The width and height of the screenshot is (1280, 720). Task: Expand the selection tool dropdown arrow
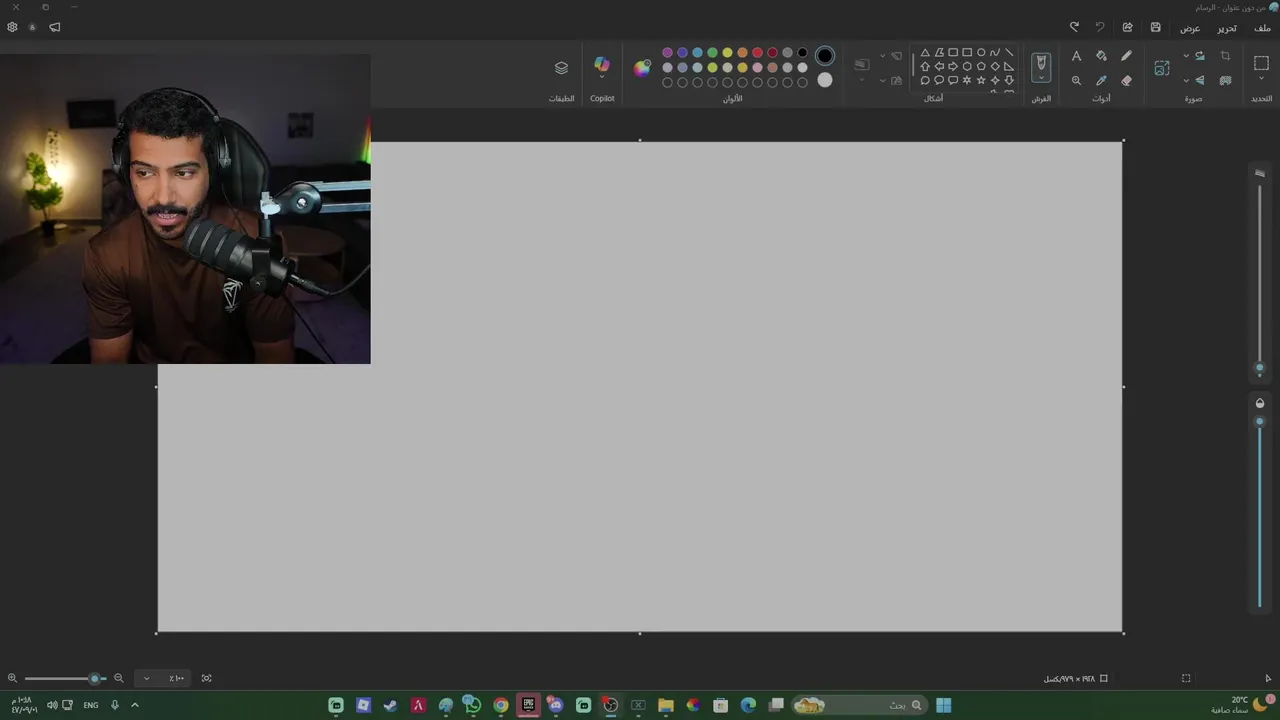(x=1261, y=79)
